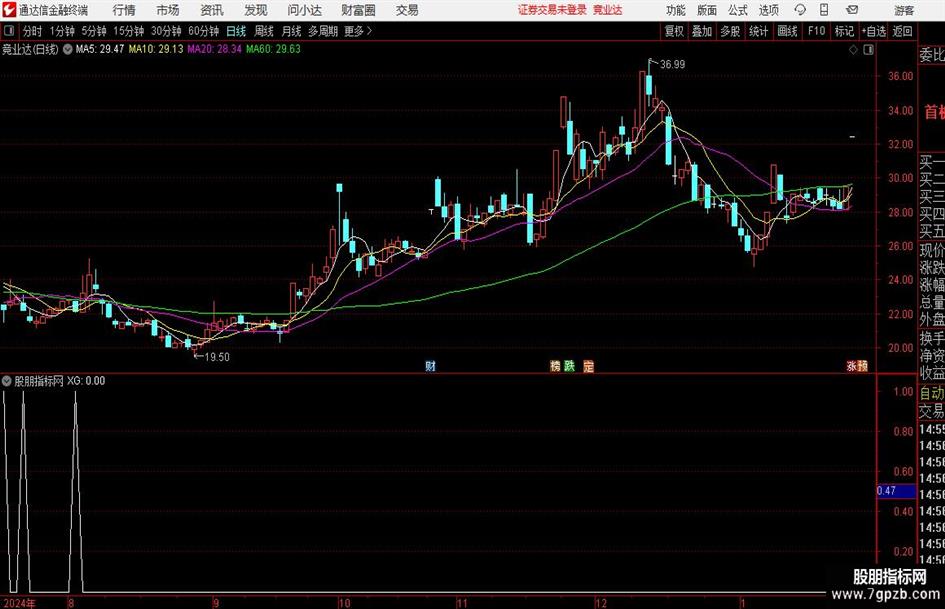Screen dimensions: 945x609
Task: Open the mail envelope icon
Action: tap(852, 10)
